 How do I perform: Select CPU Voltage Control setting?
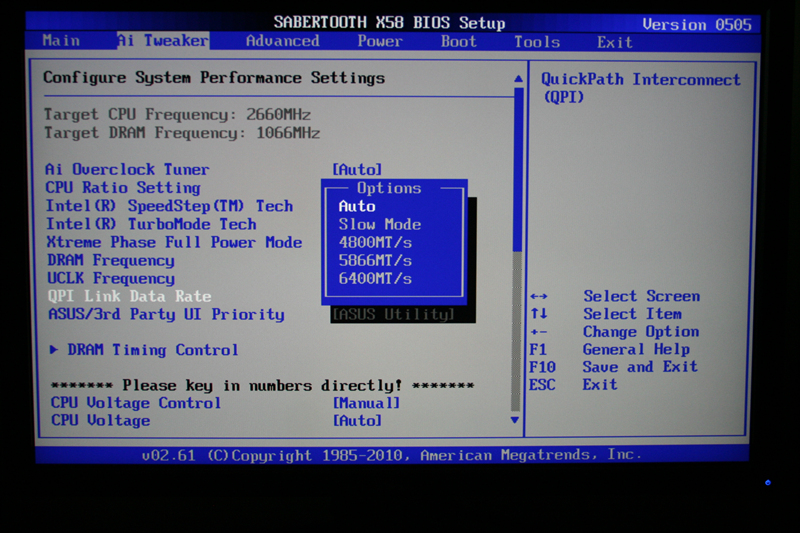click(136, 403)
